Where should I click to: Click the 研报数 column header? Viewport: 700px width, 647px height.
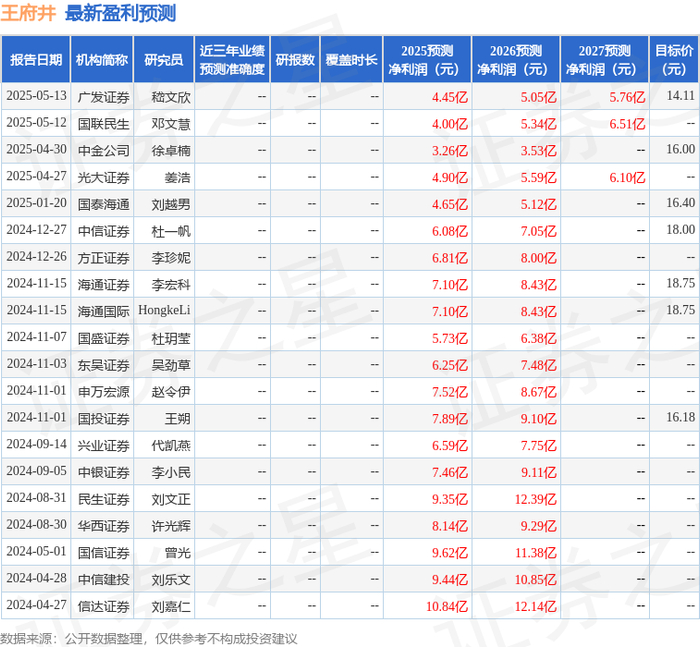(295, 59)
